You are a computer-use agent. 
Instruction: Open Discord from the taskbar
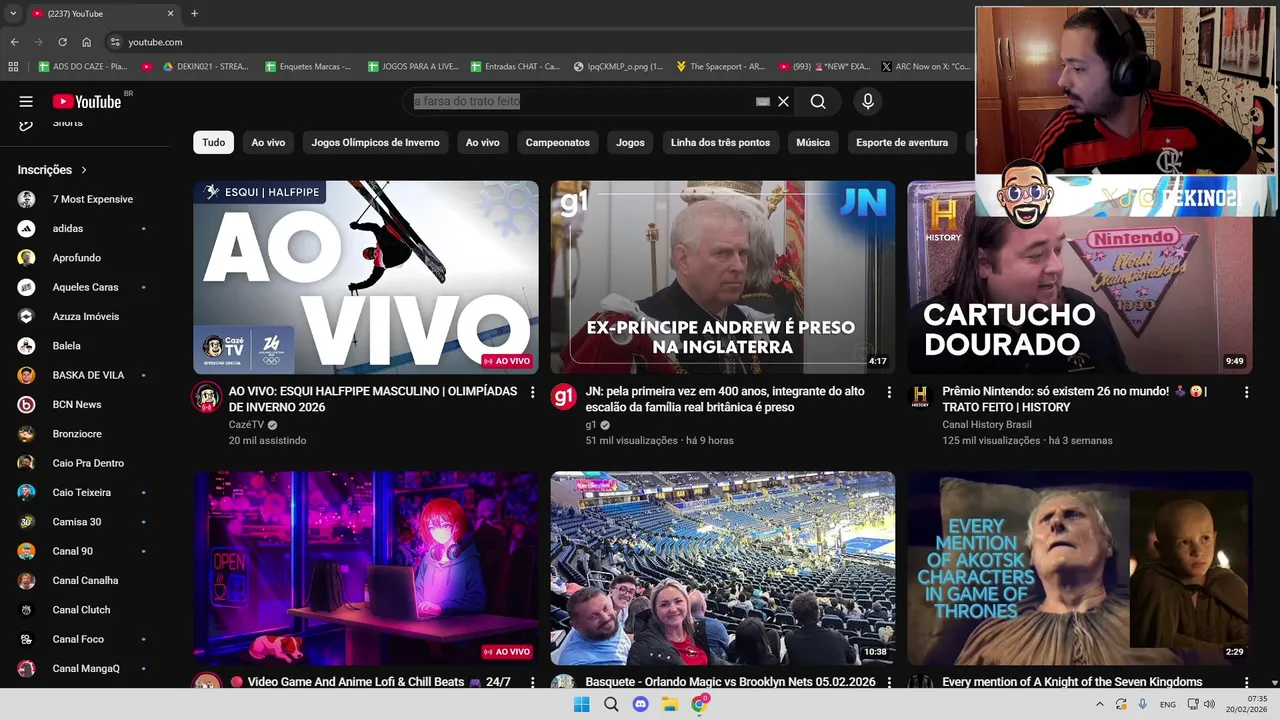pos(640,704)
